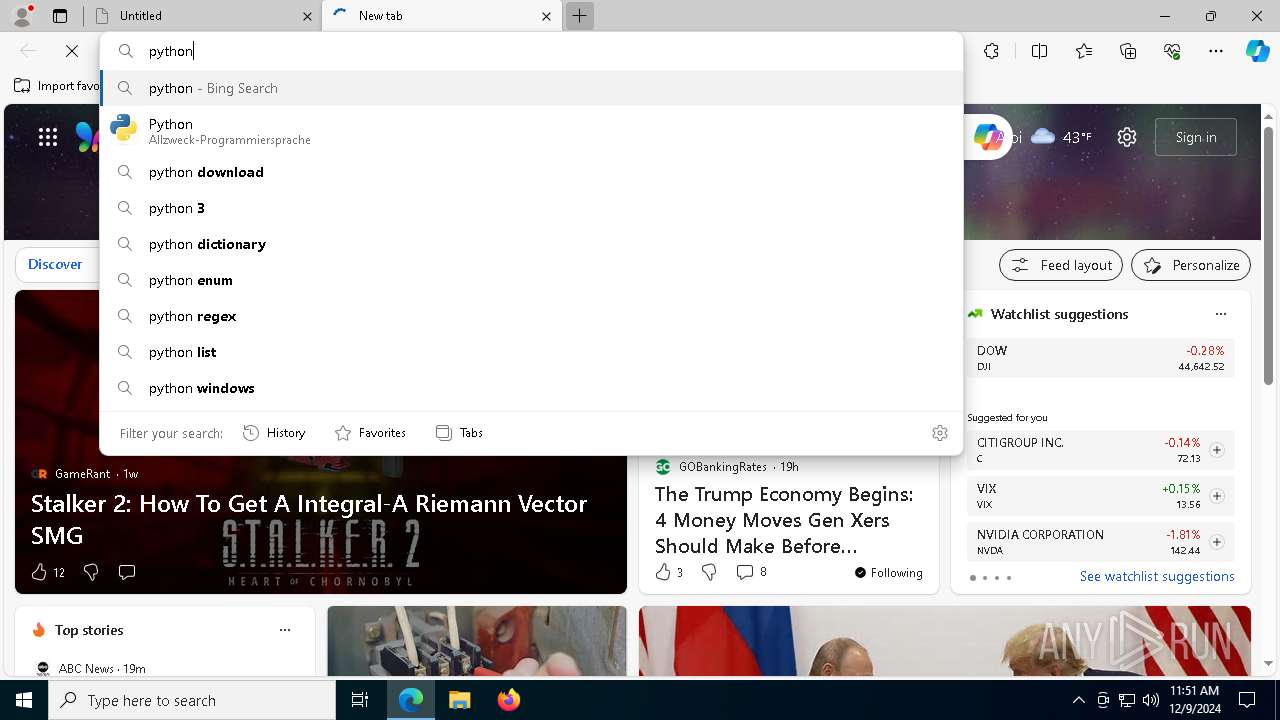Toggle Following for GOBankingRates

(x=888, y=573)
